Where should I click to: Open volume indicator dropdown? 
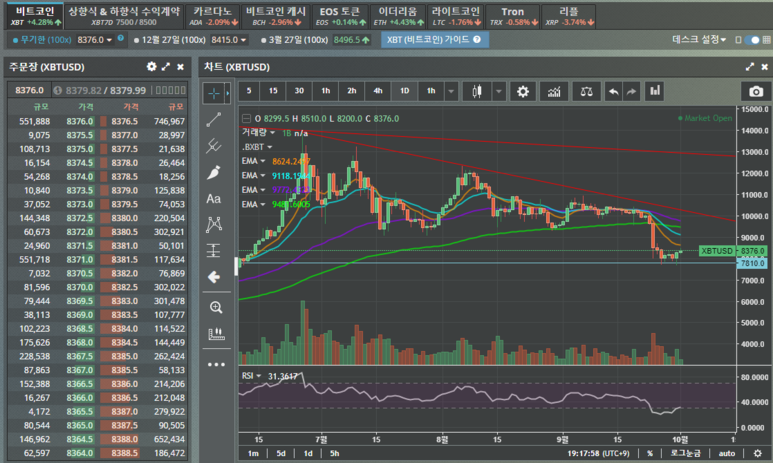point(272,133)
